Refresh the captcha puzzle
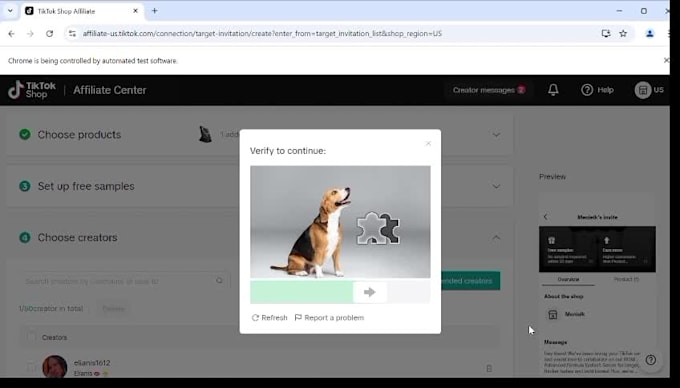 point(269,318)
